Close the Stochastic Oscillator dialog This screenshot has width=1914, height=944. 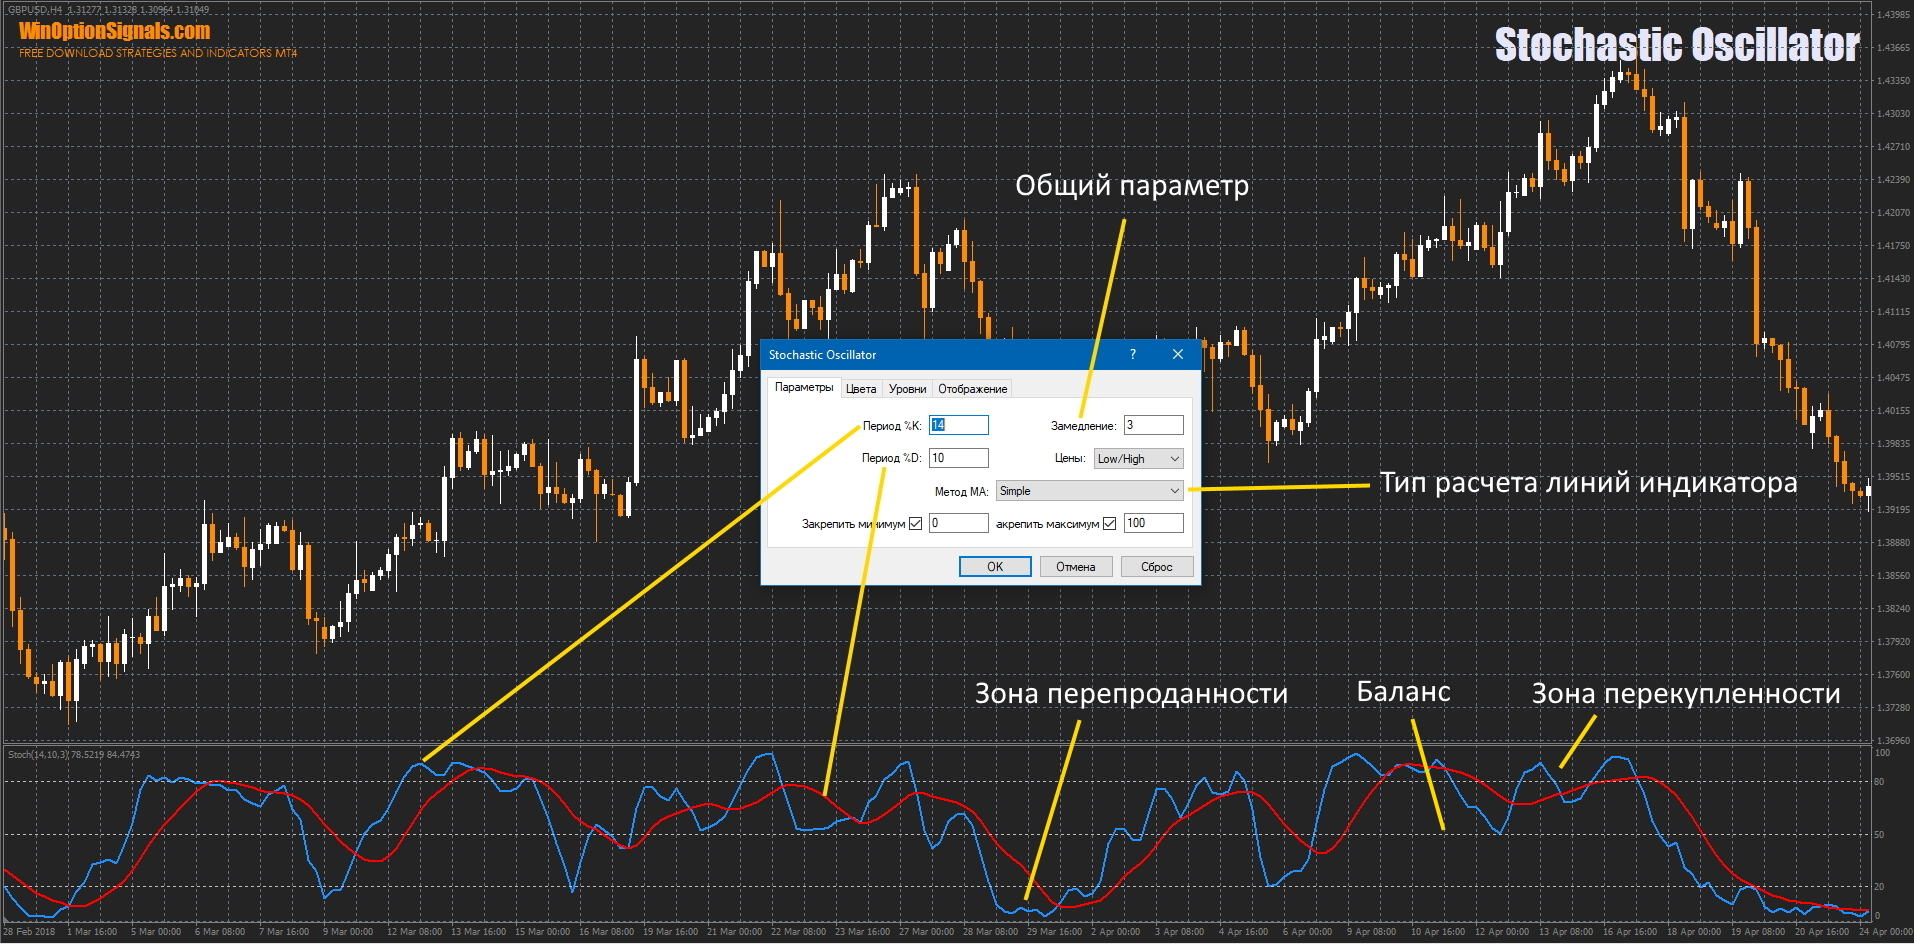[x=1177, y=354]
